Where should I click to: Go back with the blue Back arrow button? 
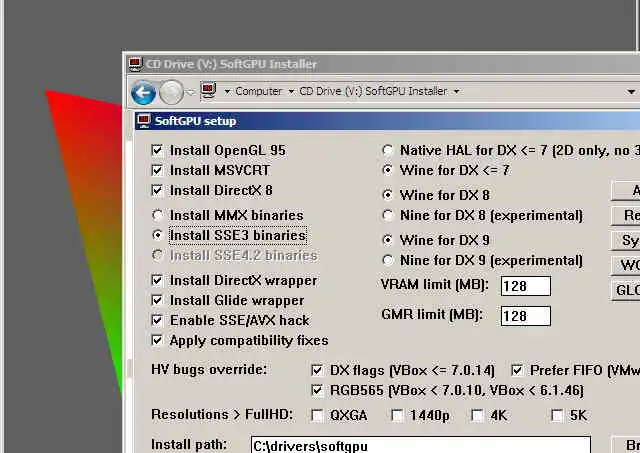click(143, 93)
